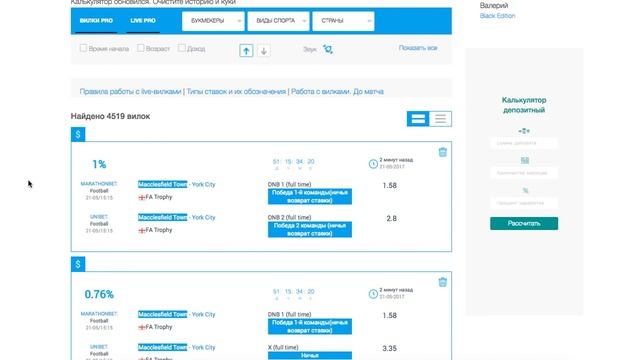Click the Показать все link
640x360 pixels.
tap(418, 48)
